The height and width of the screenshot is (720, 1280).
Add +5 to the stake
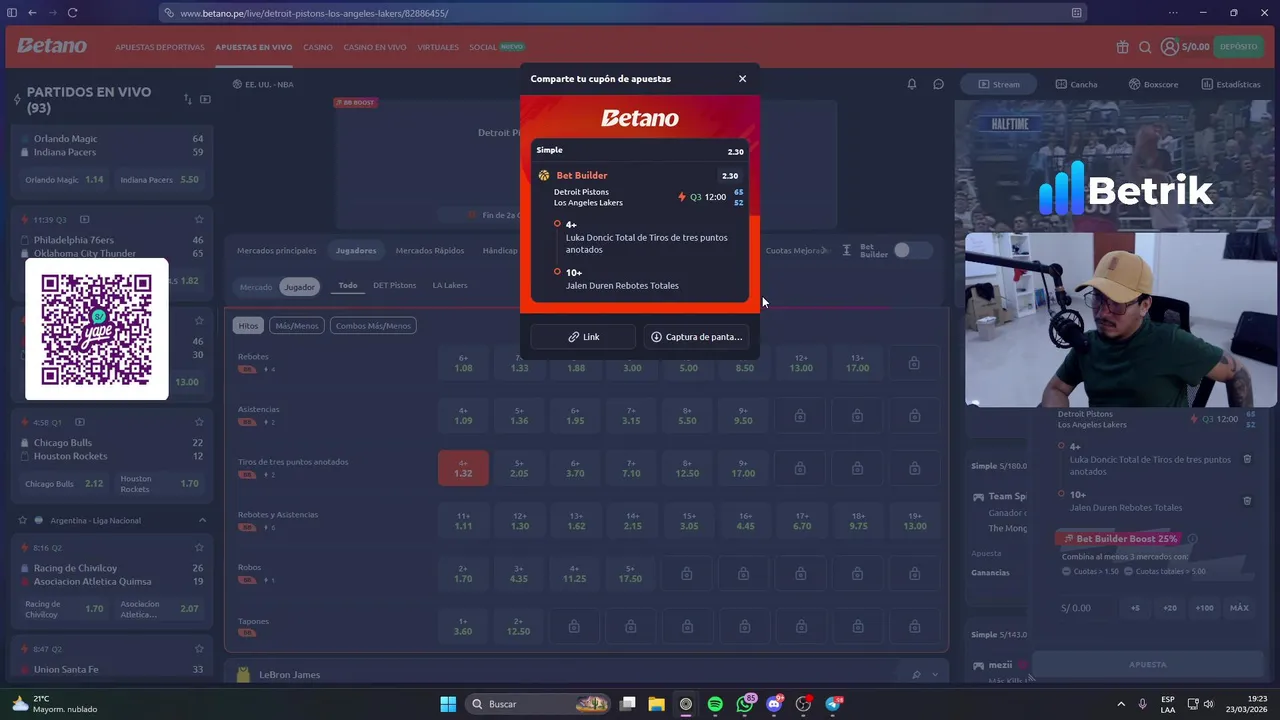tap(1135, 607)
